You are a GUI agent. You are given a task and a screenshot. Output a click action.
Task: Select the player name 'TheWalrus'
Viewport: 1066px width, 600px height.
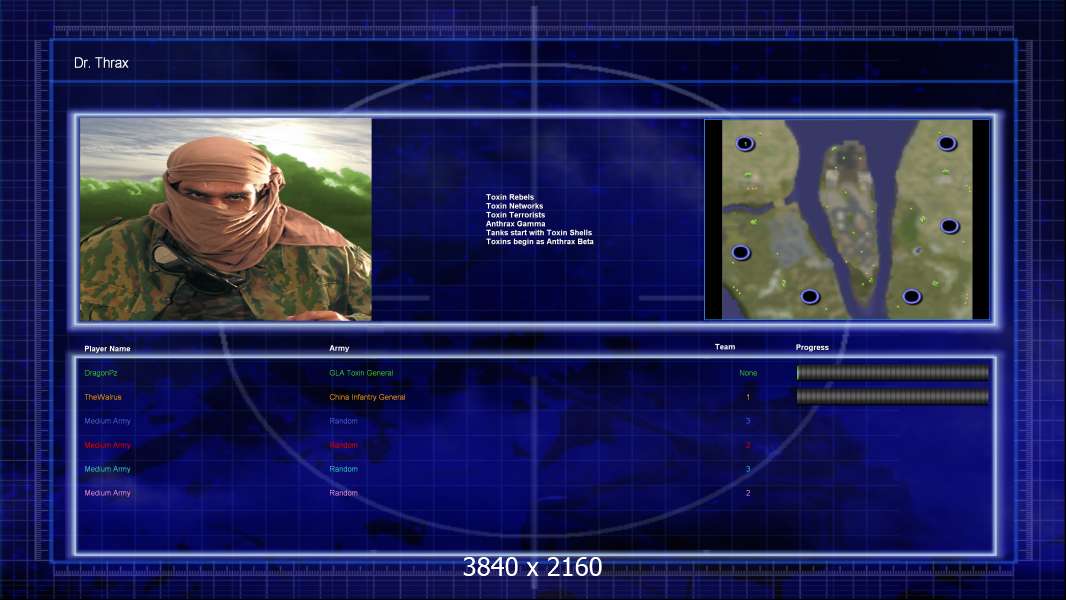103,397
